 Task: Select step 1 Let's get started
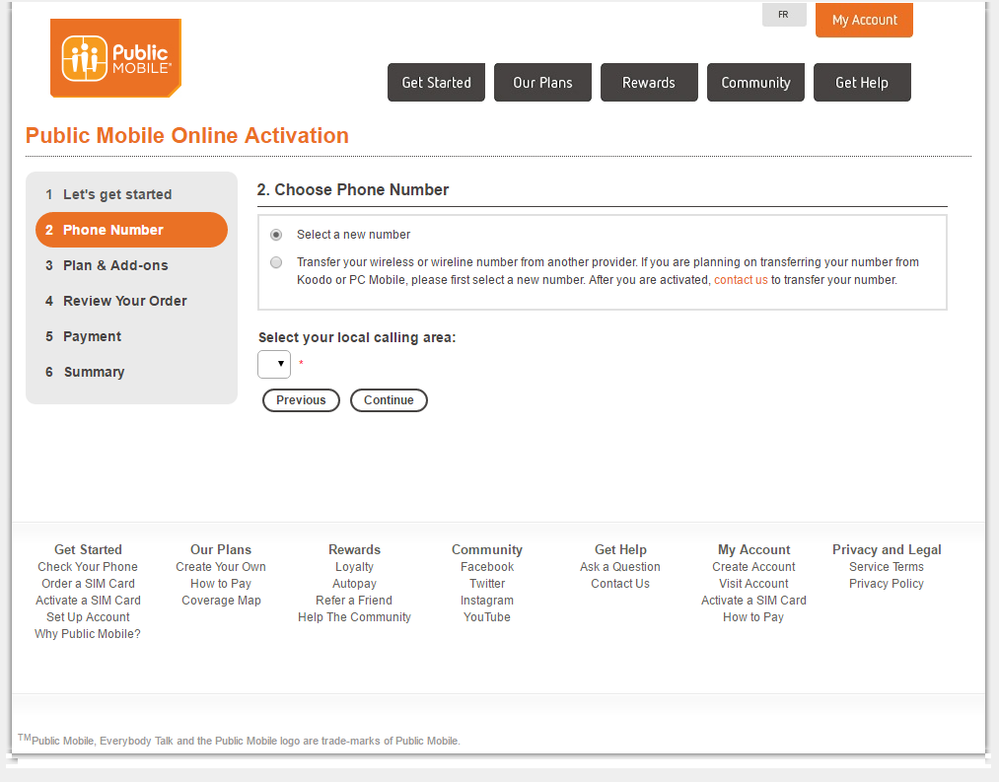[x=117, y=194]
